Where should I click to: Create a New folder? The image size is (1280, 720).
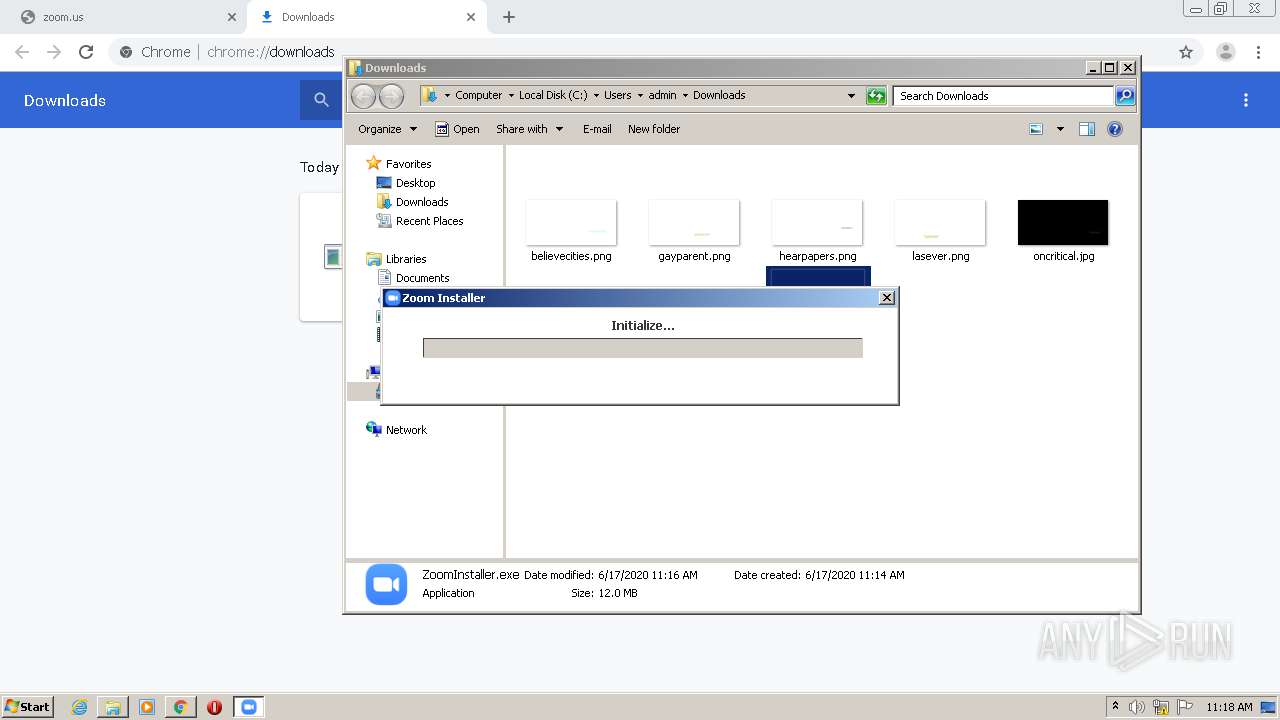point(654,129)
